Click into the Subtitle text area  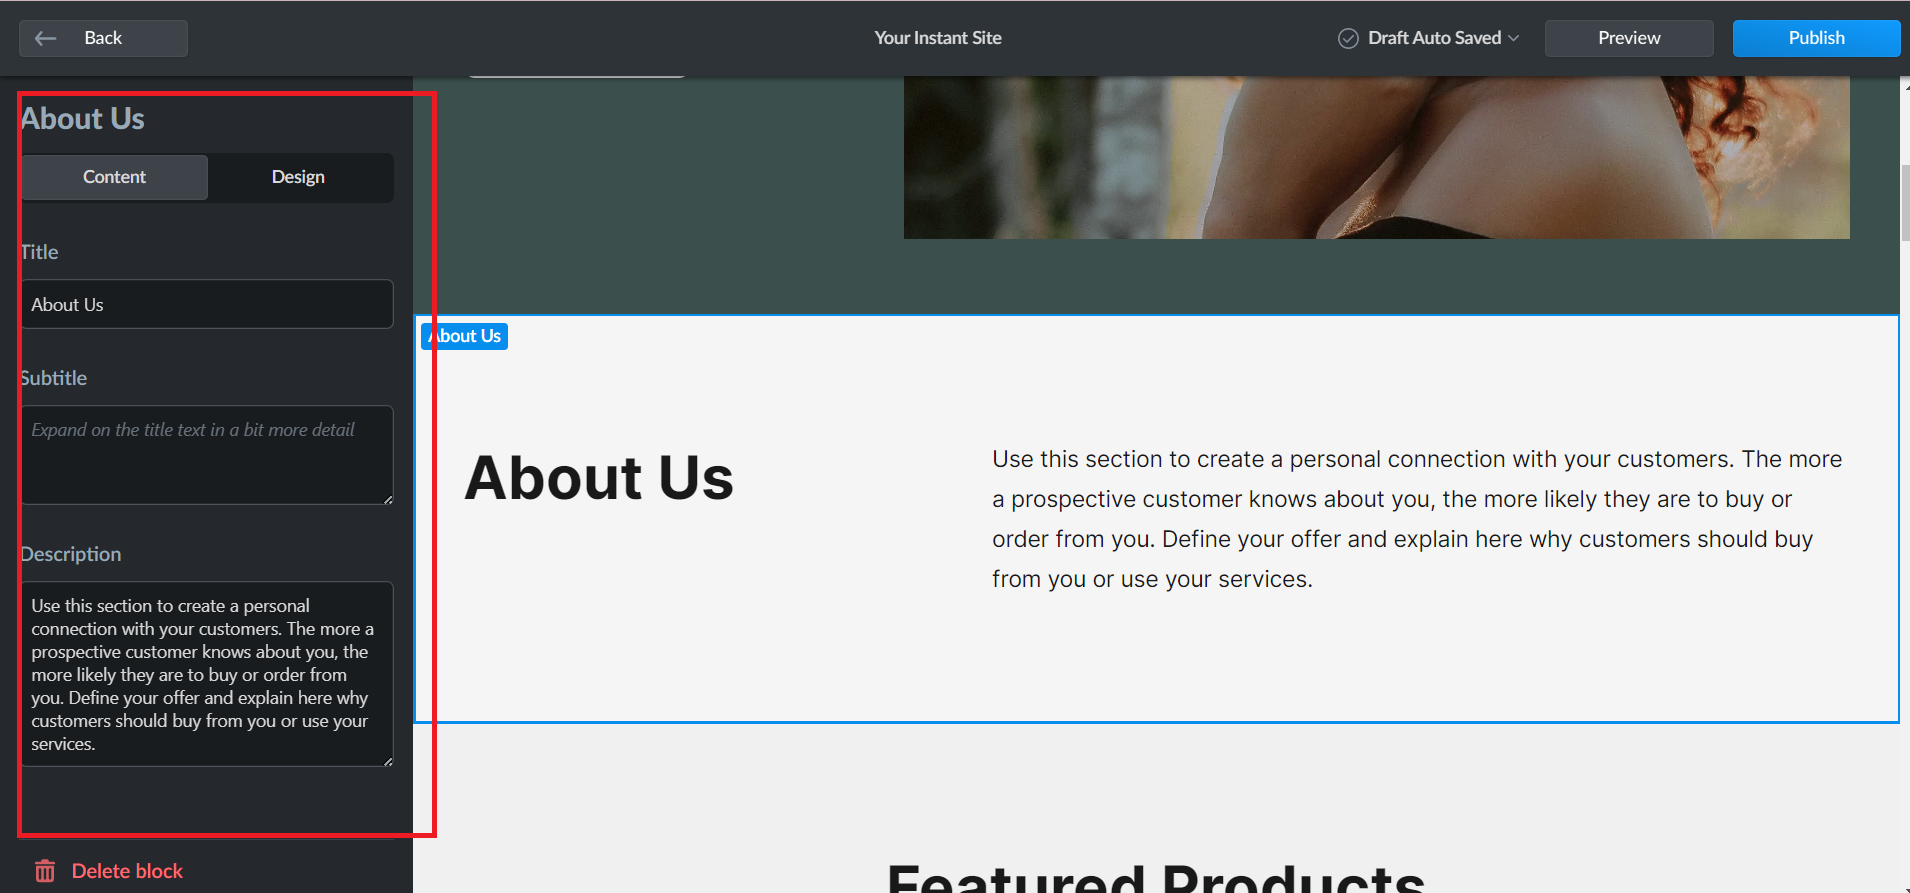click(207, 455)
